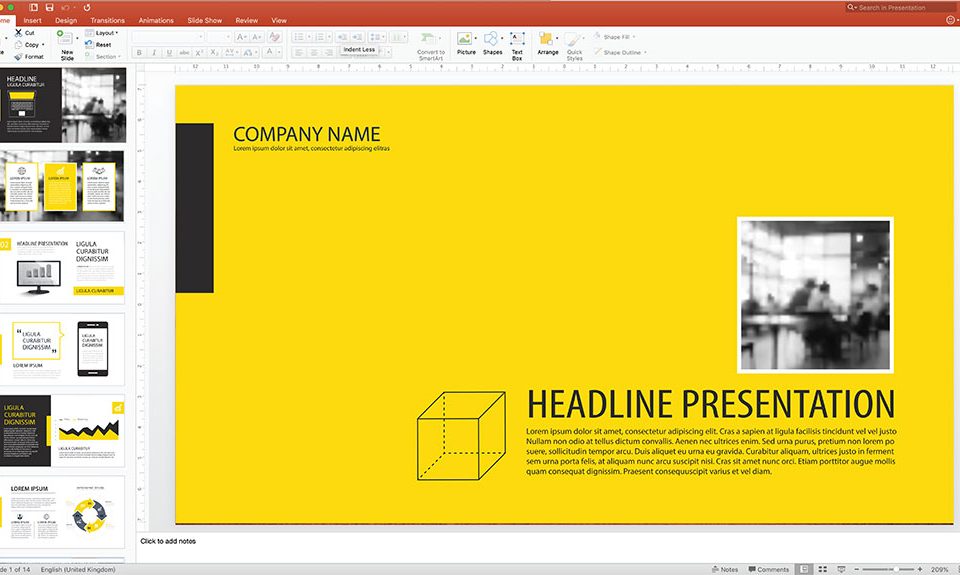This screenshot has width=960, height=575.
Task: Decrease font size with the small A button
Action: pyautogui.click(x=257, y=37)
